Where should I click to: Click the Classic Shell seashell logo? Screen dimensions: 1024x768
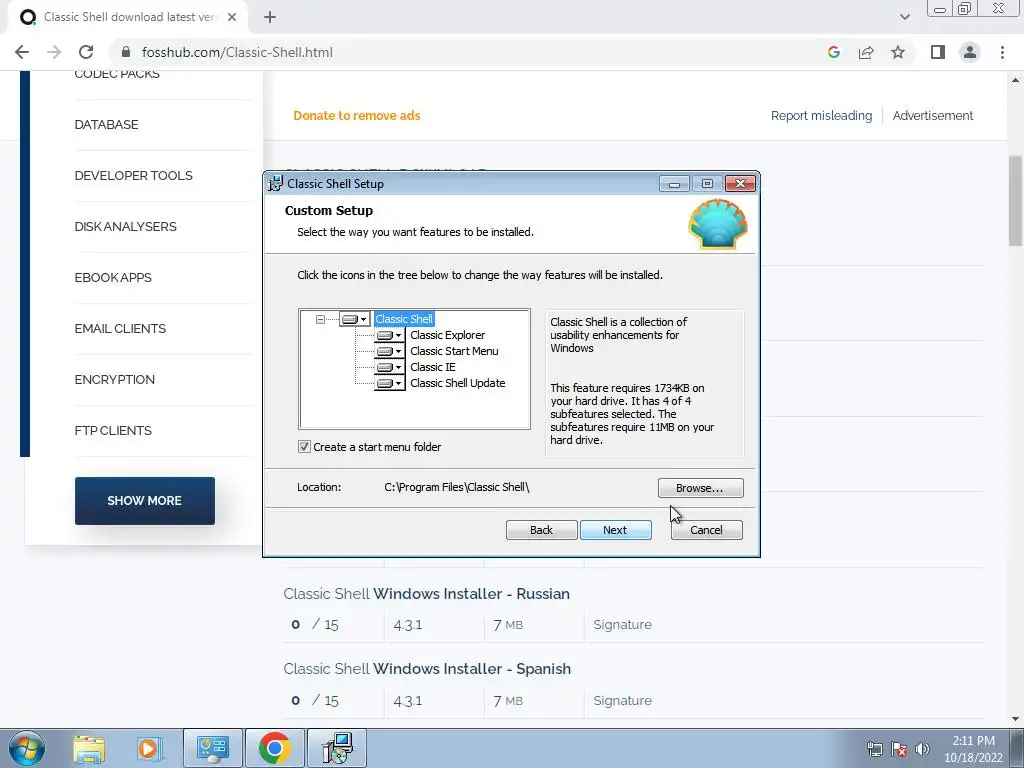pyautogui.click(x=718, y=224)
